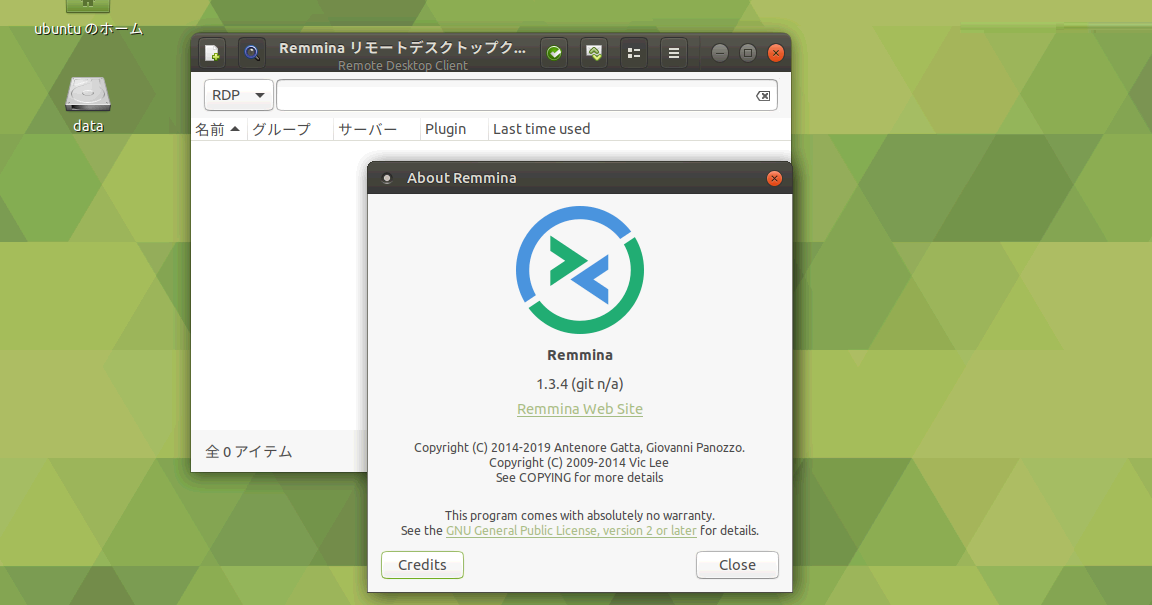Switch the connection list view mode
This screenshot has height=605, width=1152.
pos(633,52)
